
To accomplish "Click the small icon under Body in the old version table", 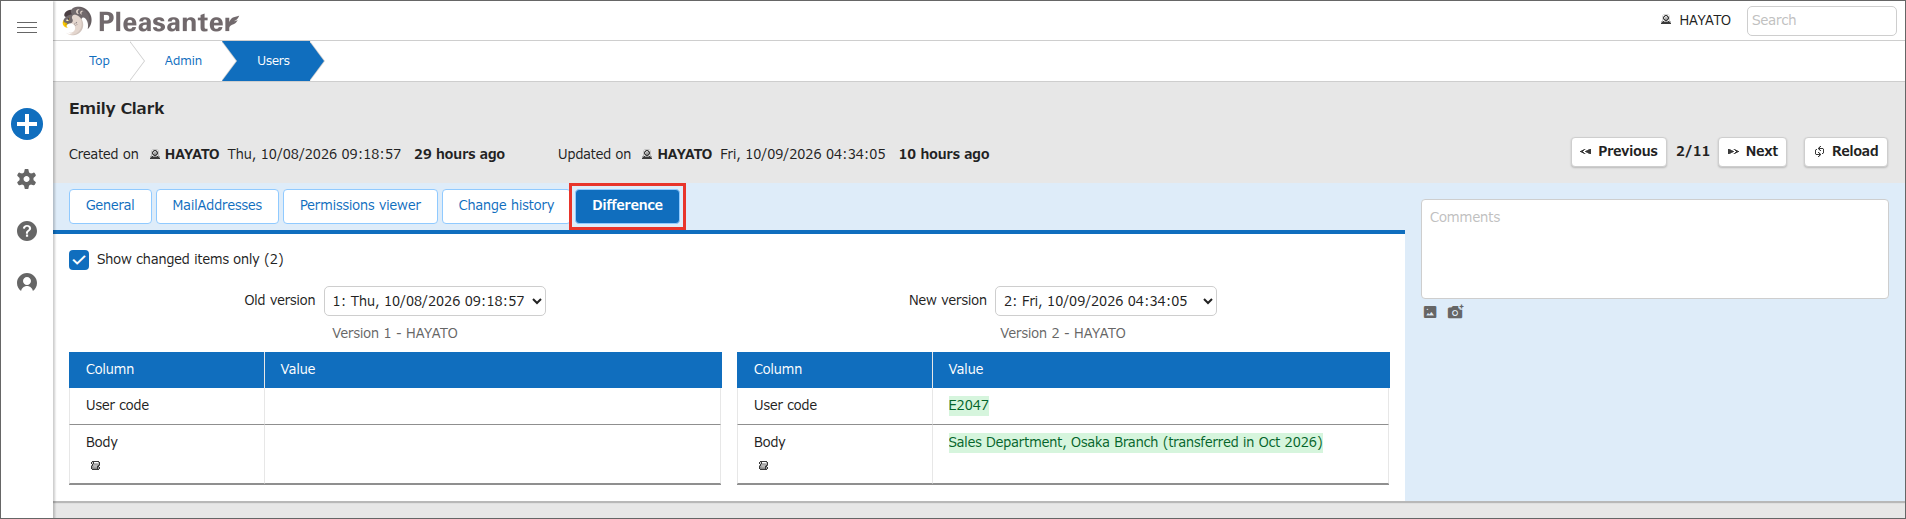I will click(96, 466).
